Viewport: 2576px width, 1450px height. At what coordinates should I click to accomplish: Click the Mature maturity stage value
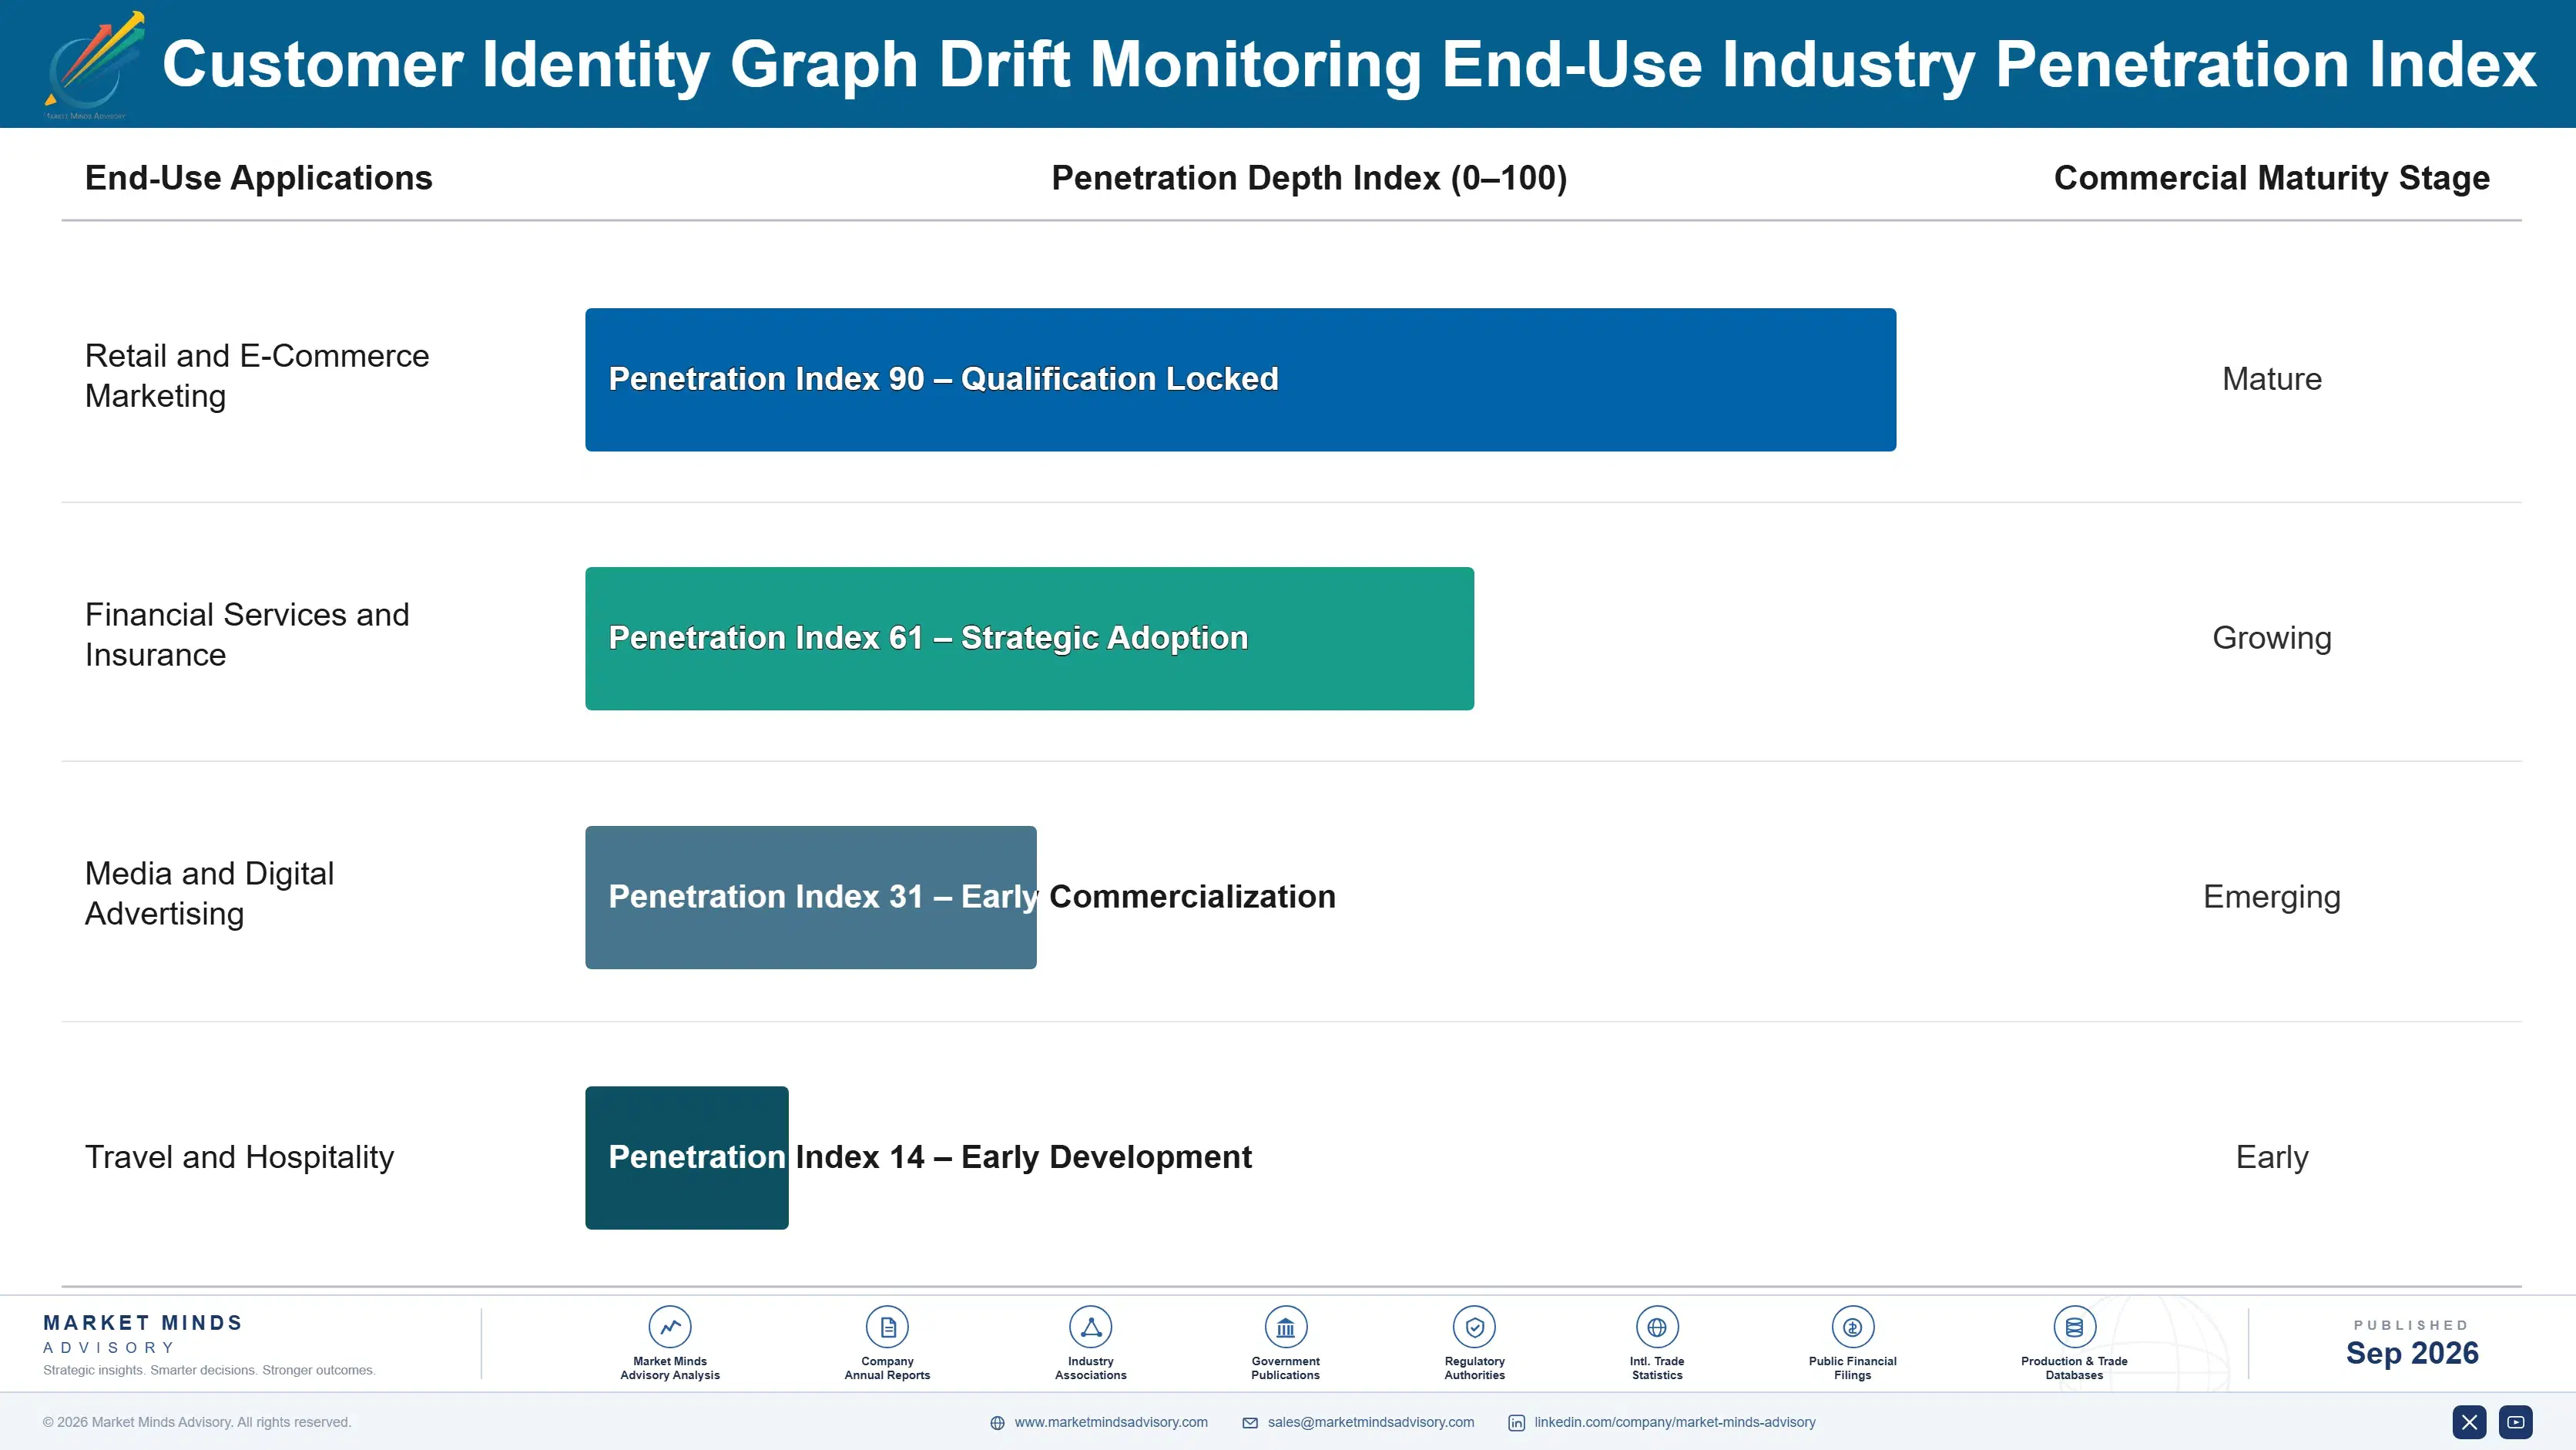pos(2271,379)
